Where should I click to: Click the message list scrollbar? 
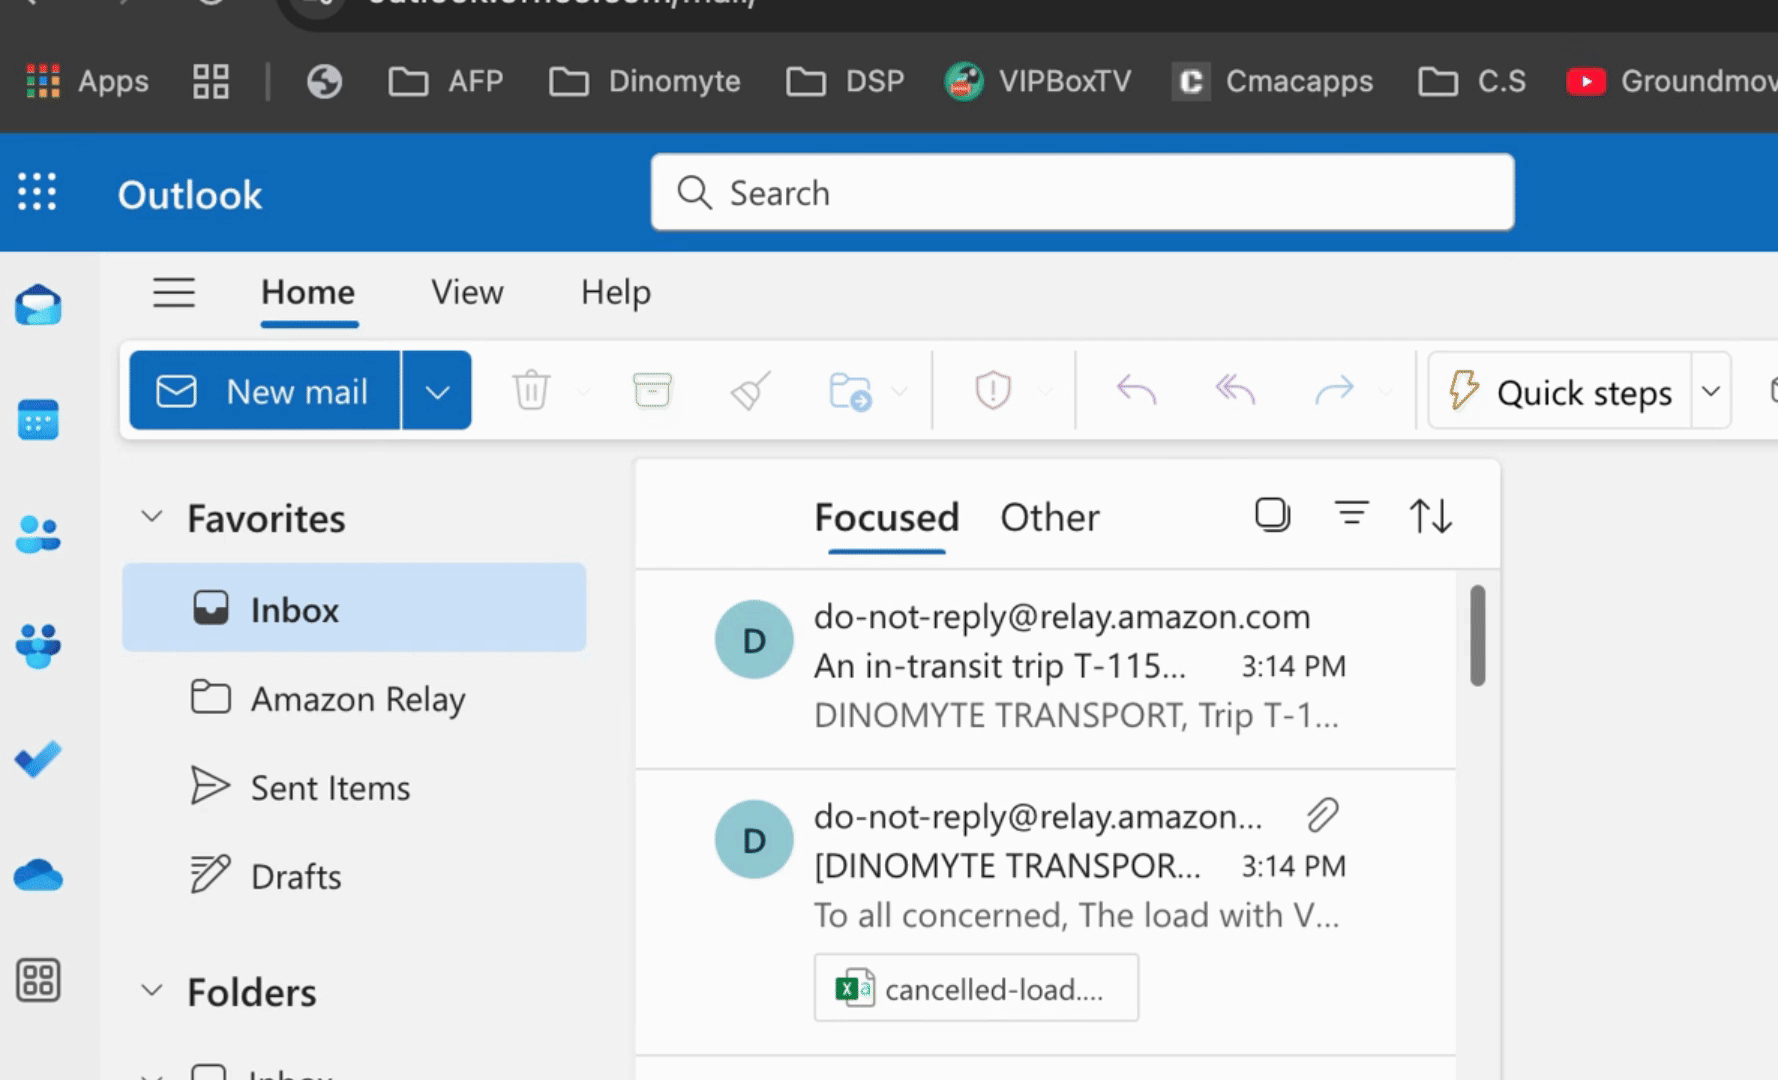point(1477,636)
